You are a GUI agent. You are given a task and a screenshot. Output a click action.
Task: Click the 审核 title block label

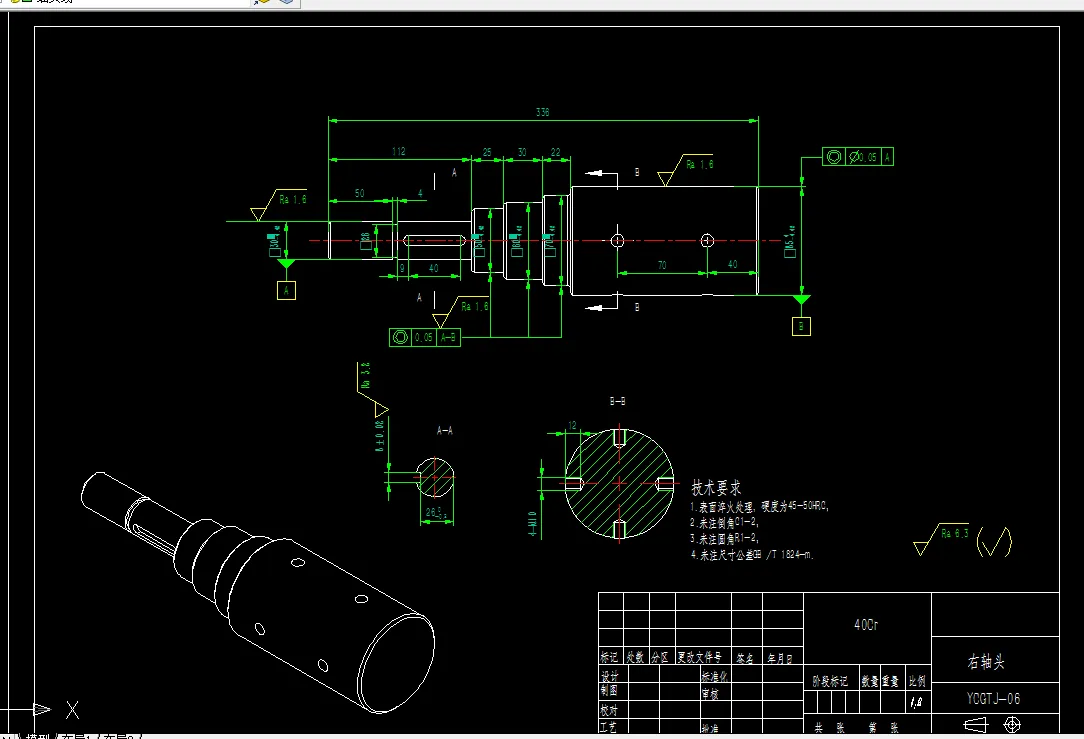click(x=711, y=693)
